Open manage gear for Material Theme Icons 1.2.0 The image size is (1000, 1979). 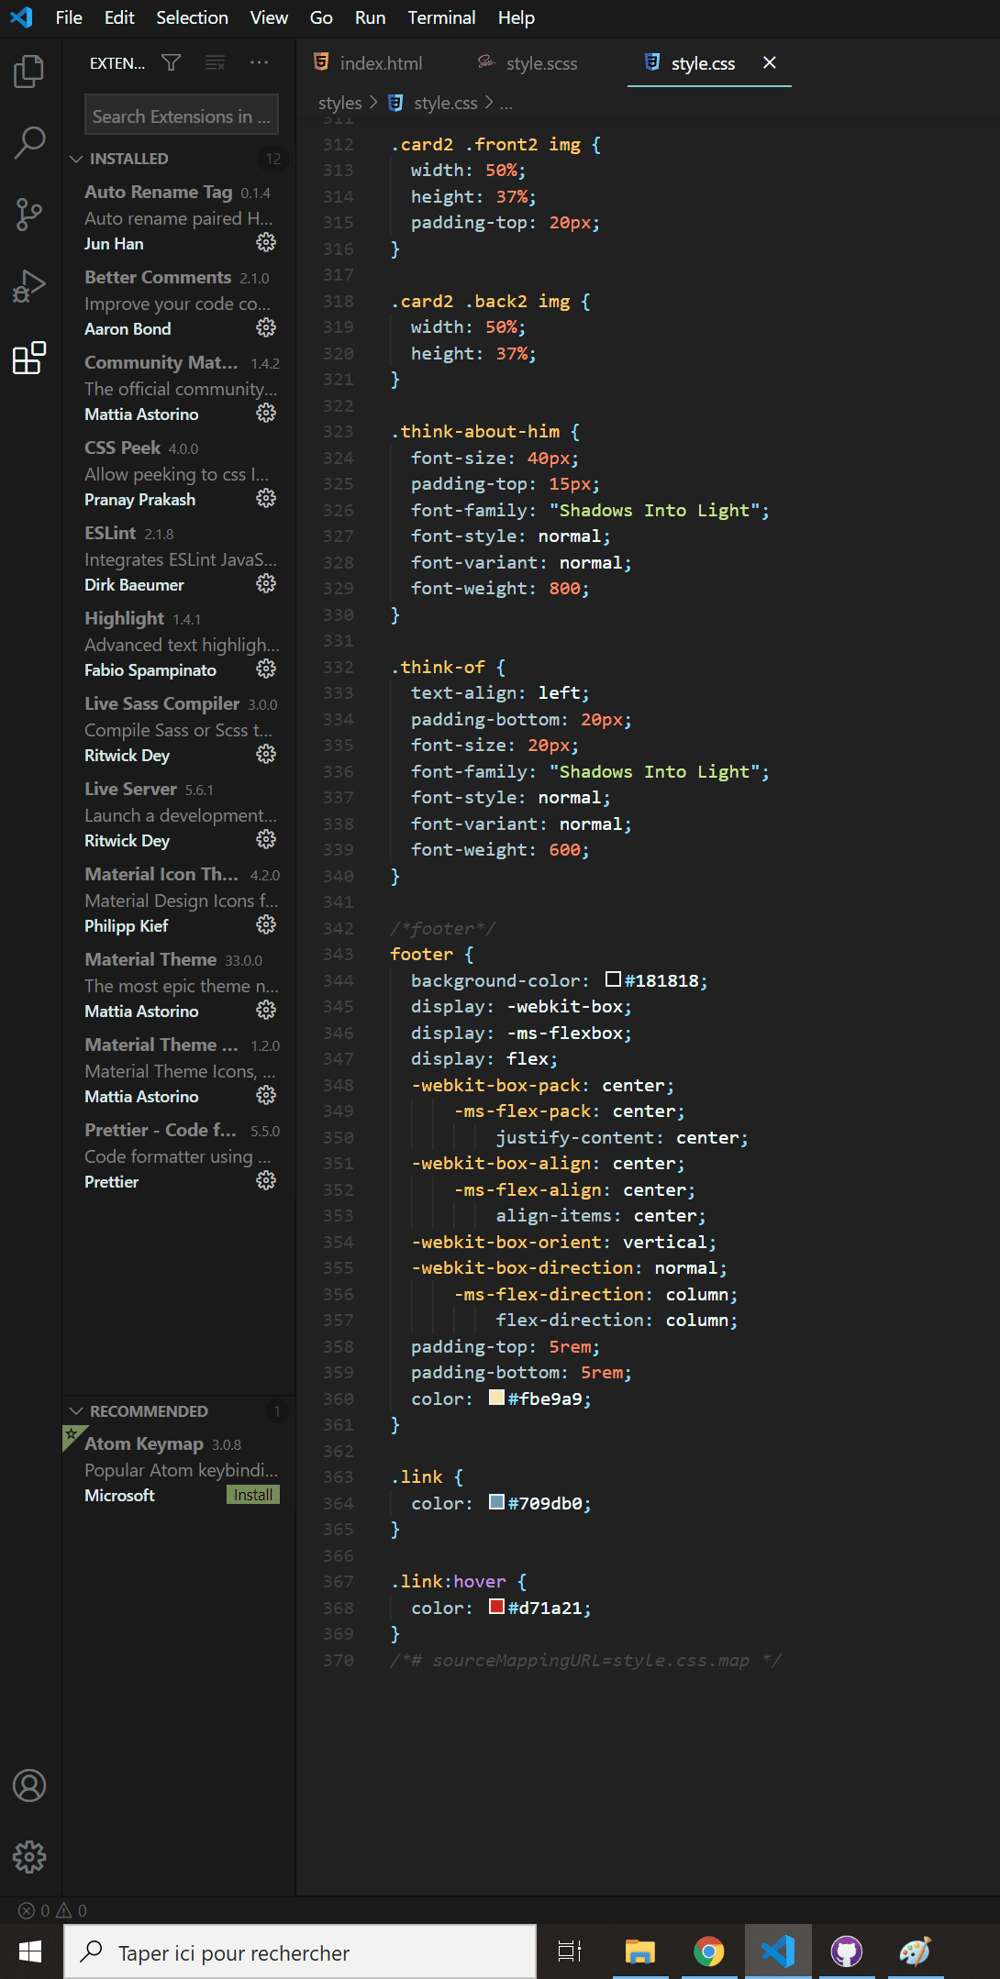(x=266, y=1095)
